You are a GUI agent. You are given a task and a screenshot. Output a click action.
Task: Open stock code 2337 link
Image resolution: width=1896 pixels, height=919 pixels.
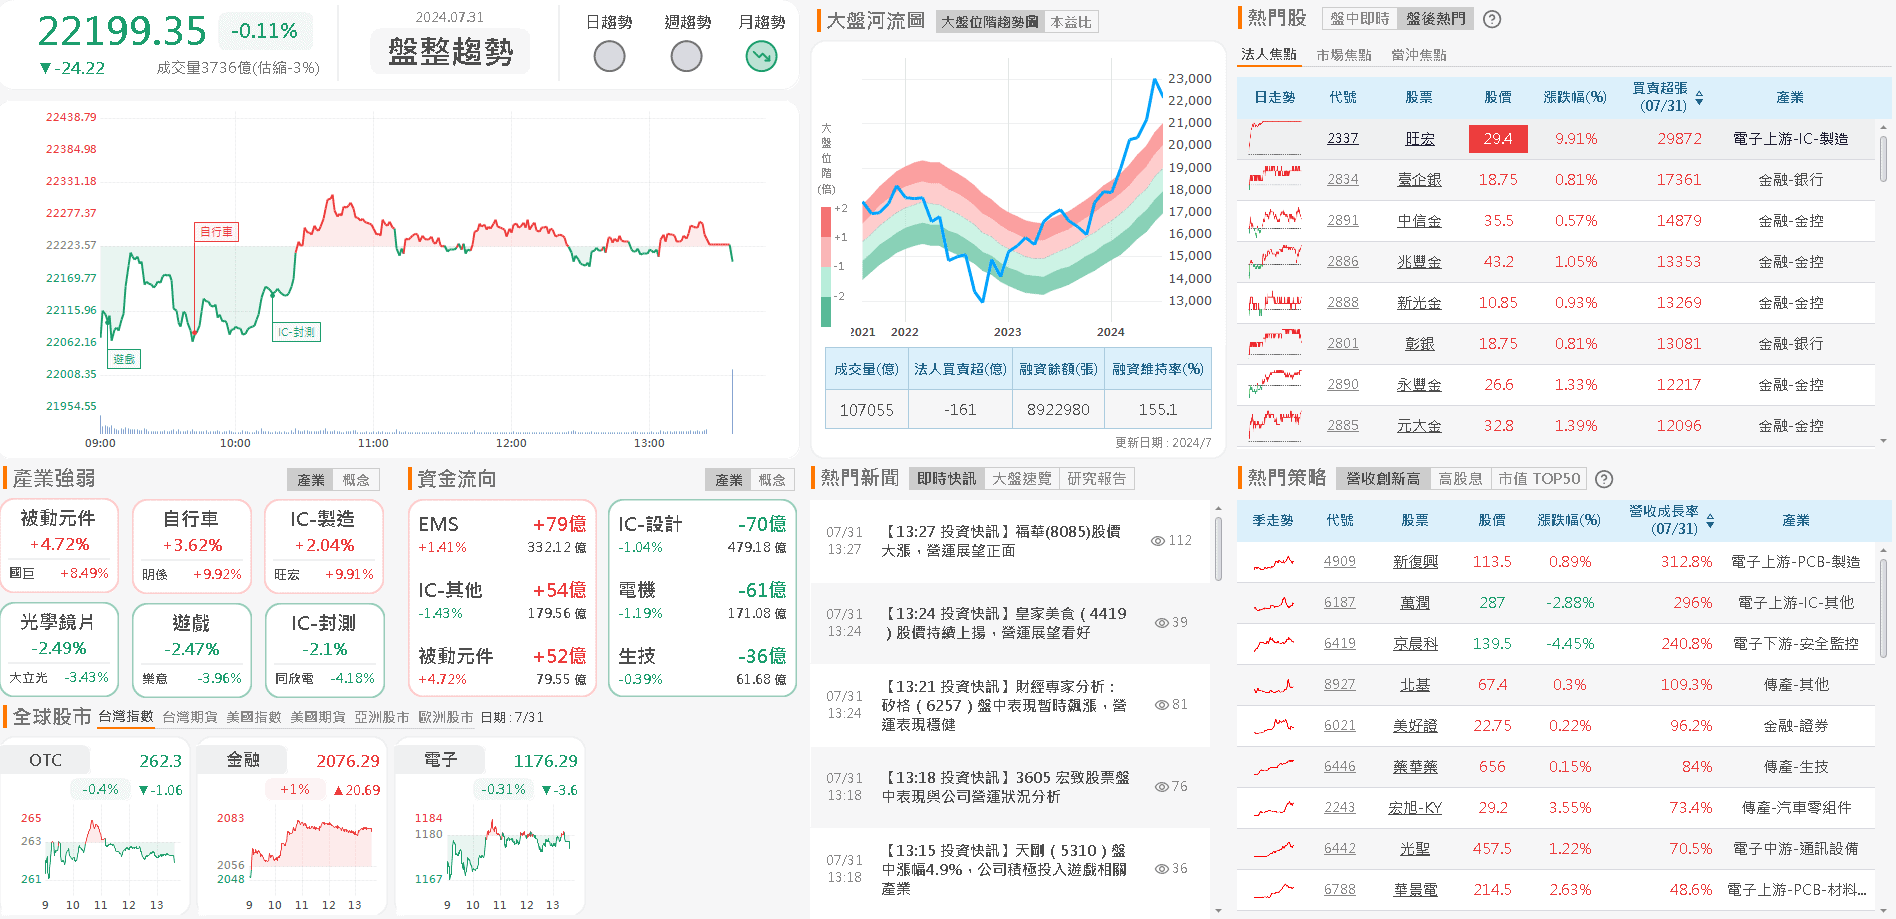(1343, 139)
